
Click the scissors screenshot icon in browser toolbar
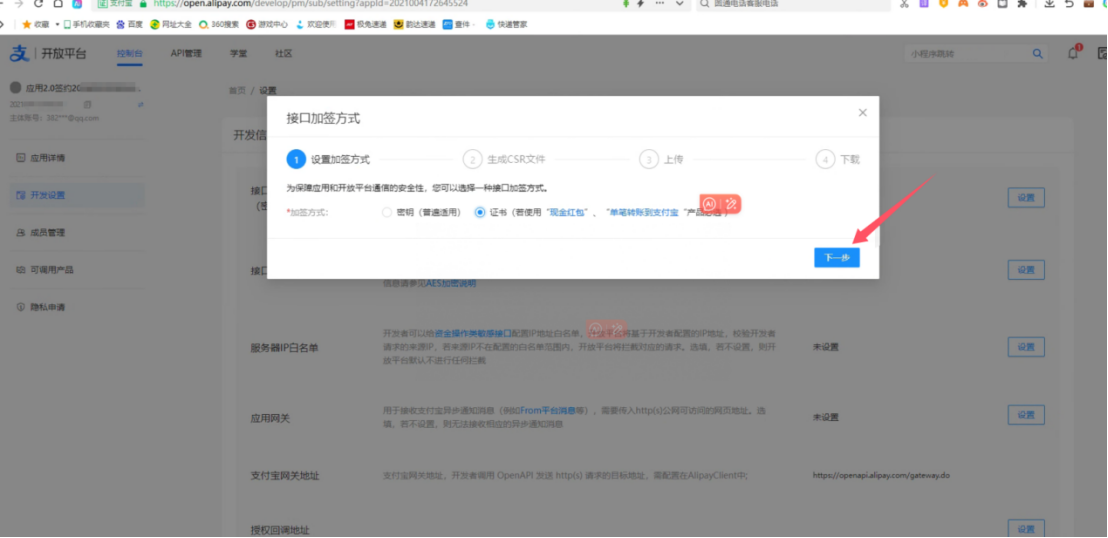[x=904, y=4]
